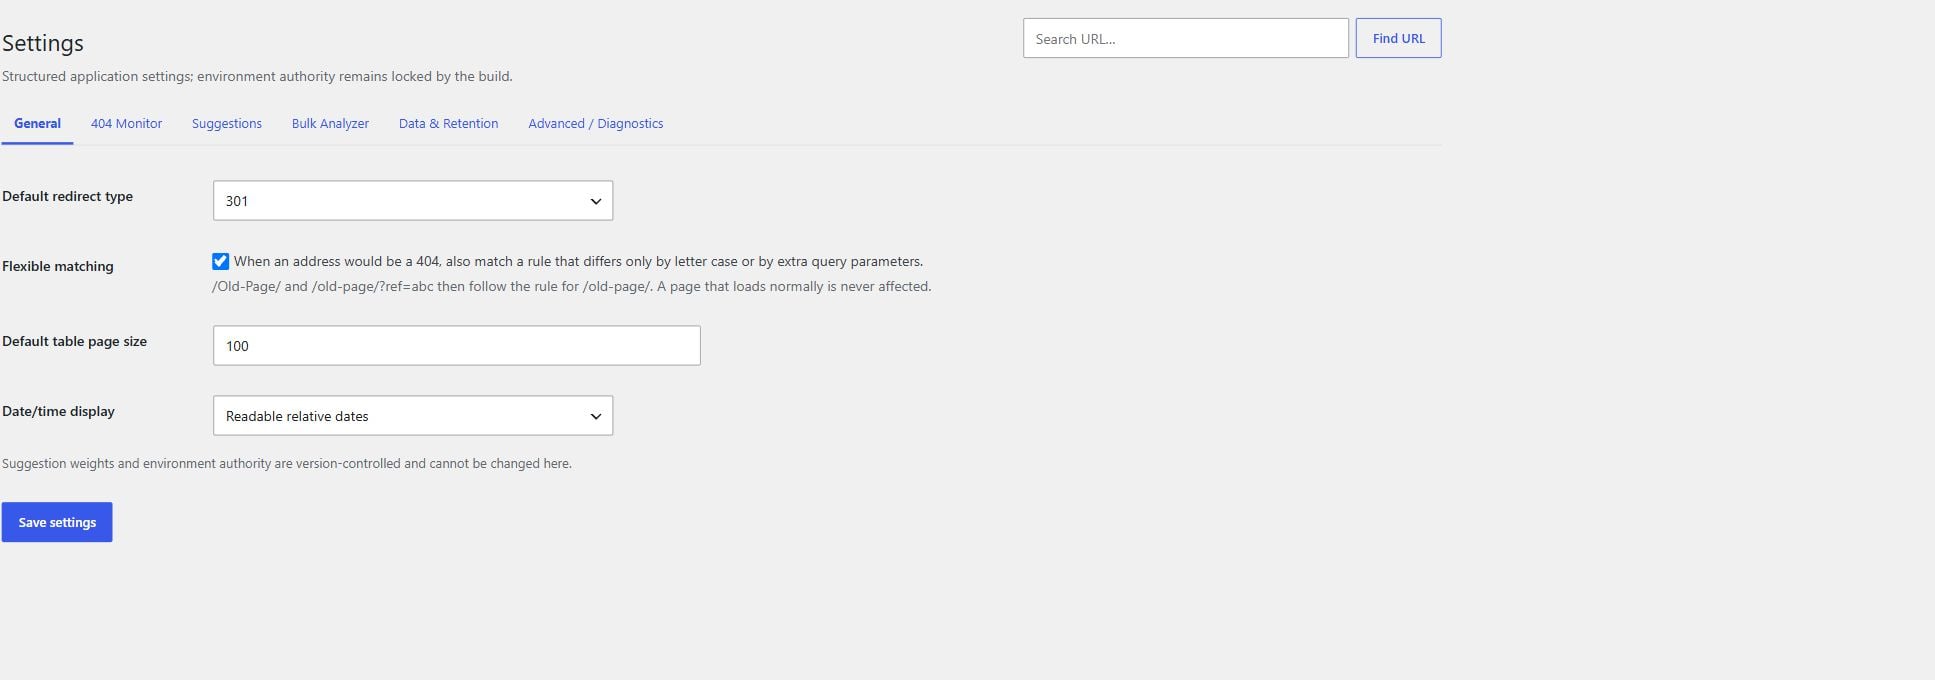
Task: Open the General settings tab
Action: 37,124
